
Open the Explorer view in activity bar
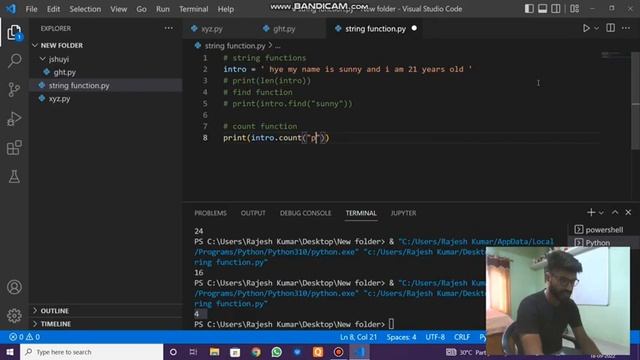coord(14,32)
